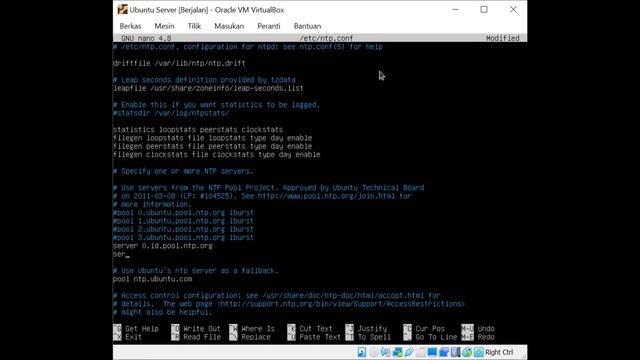This screenshot has width=640, height=360.
Task: Open the Tilik menu
Action: pos(194,26)
